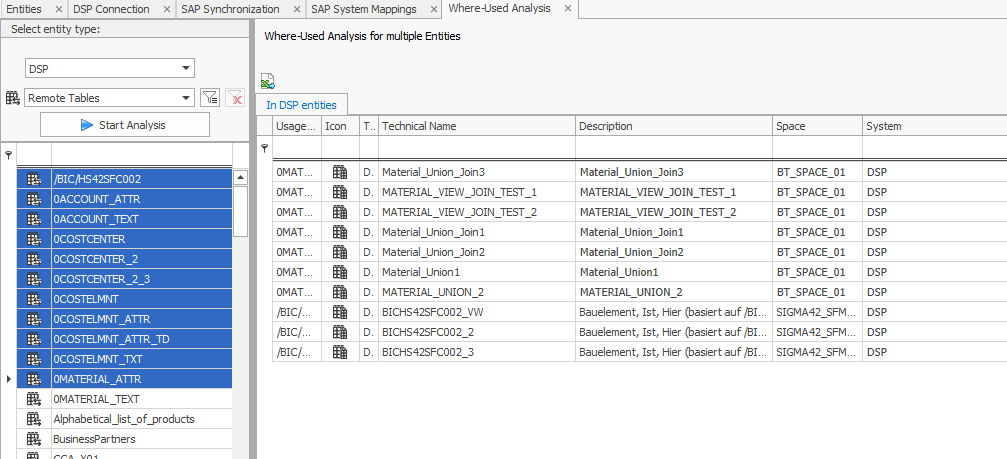The width and height of the screenshot is (1007, 459).
Task: Click the Start Analysis button
Action: 125,125
